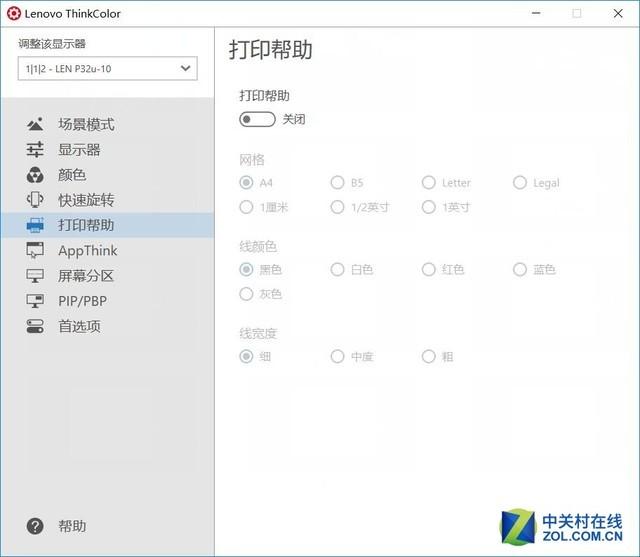
Task: Choose the 1英寸 grid option
Action: [x=429, y=207]
